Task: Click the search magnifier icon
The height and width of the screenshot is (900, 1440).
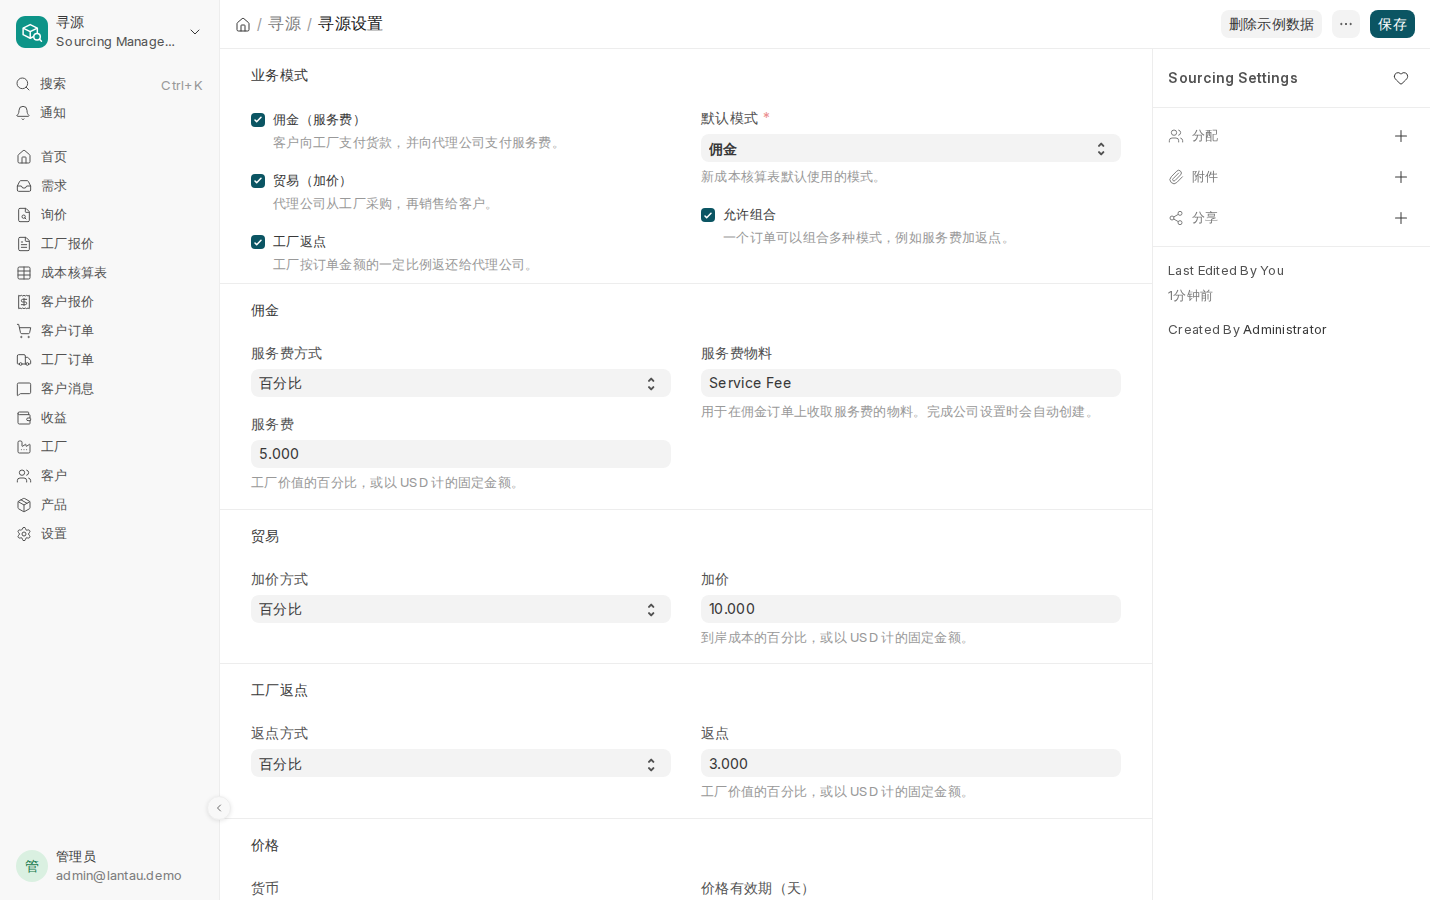Action: point(23,84)
